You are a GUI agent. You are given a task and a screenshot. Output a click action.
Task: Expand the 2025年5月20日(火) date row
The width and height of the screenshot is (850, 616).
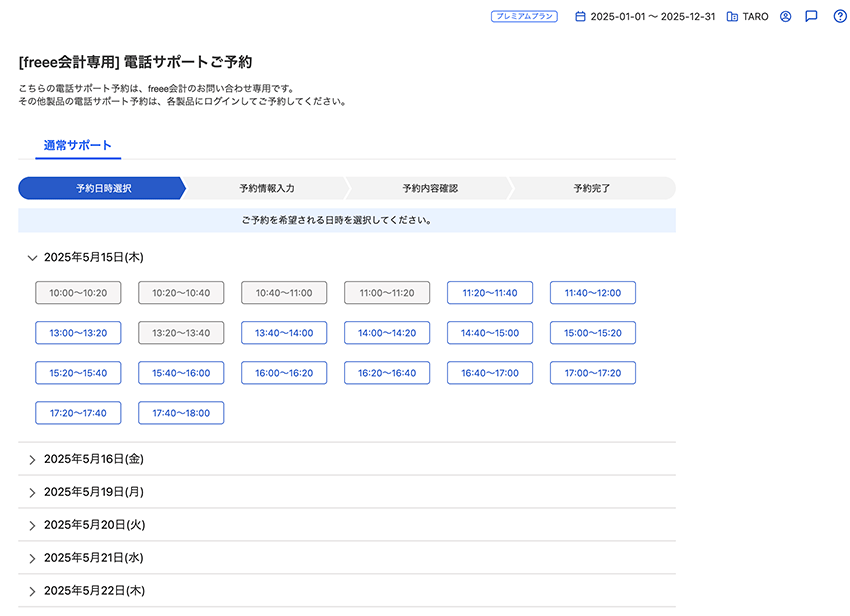[33, 525]
